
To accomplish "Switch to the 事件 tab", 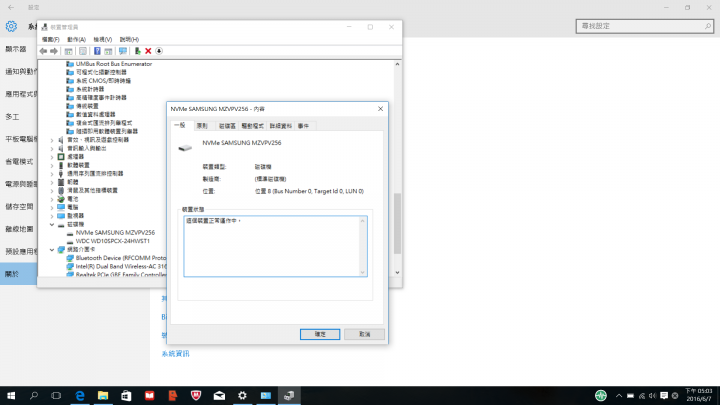I will point(304,126).
